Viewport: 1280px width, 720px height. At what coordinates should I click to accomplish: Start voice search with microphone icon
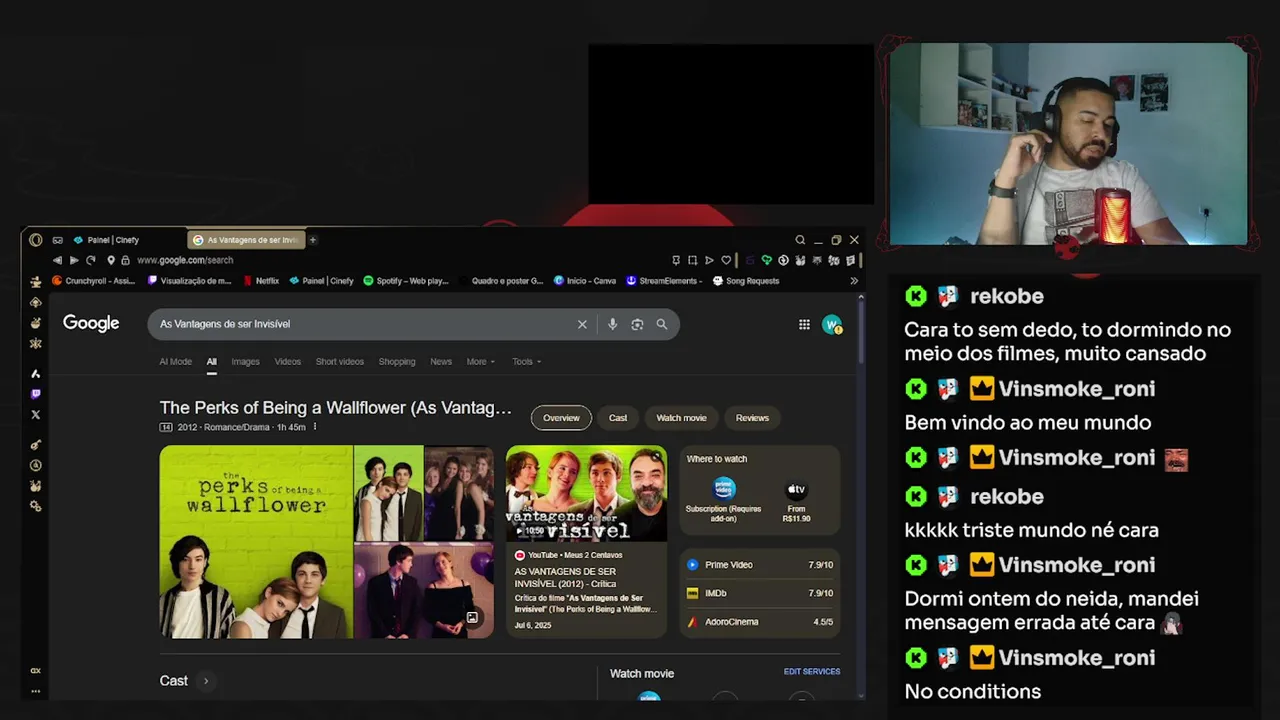pyautogui.click(x=612, y=324)
